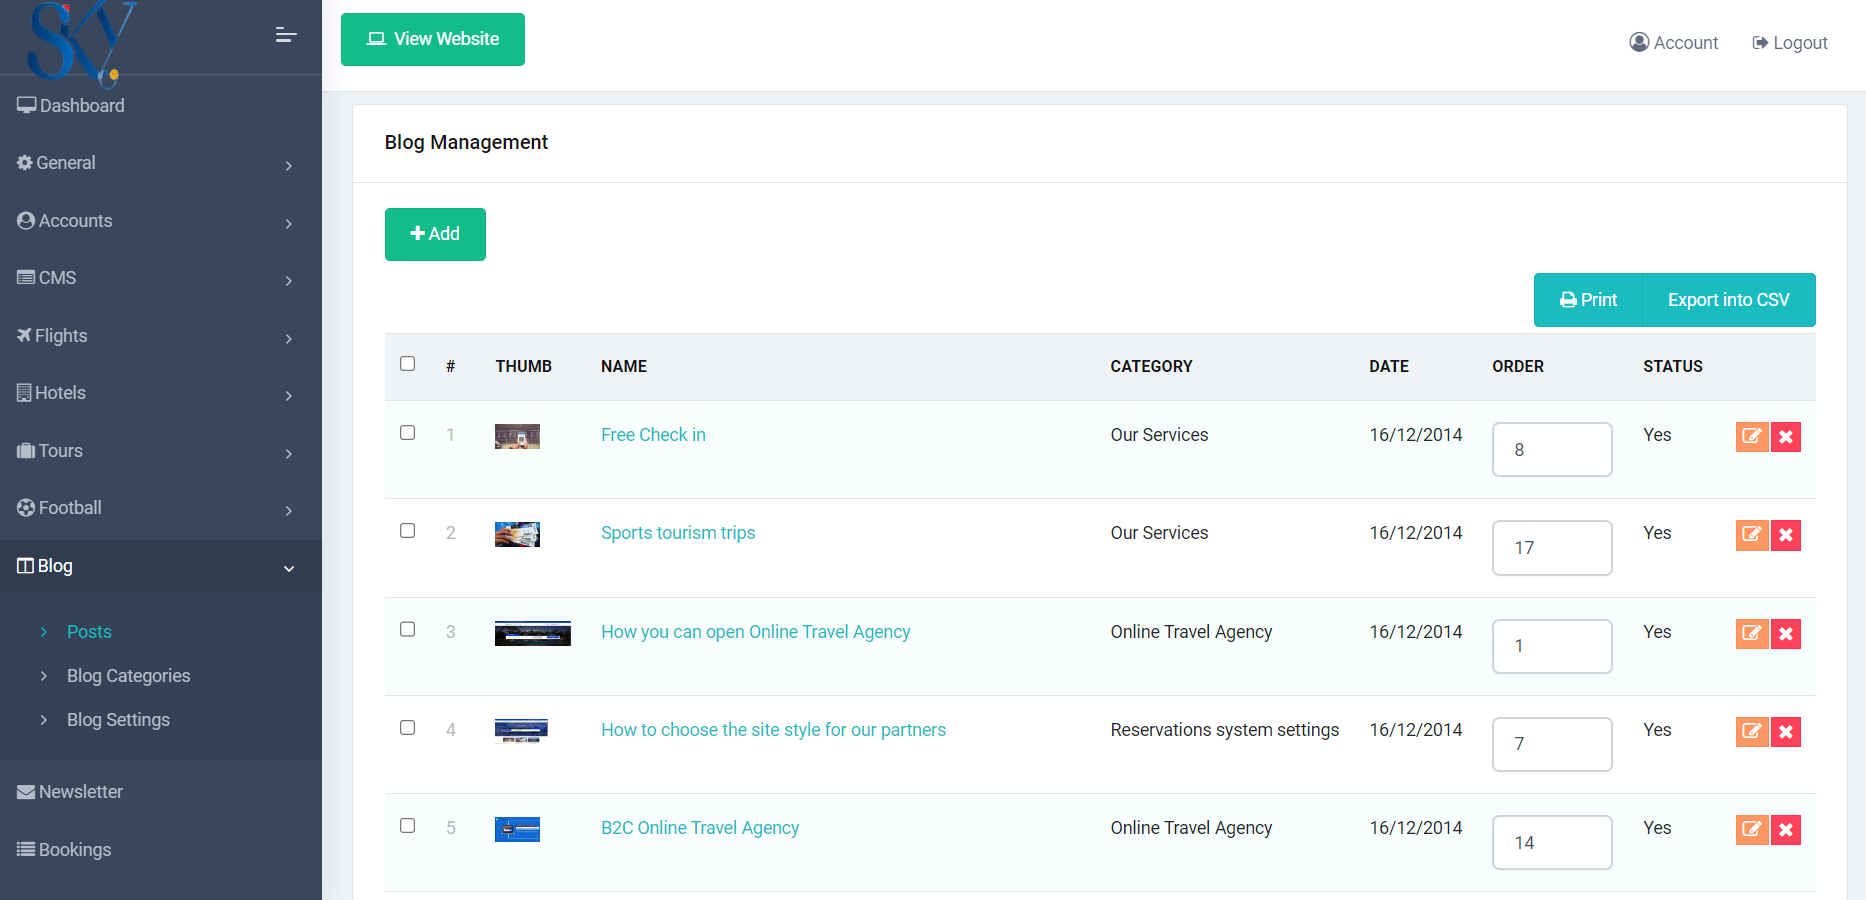Delete the Sports tourism trips post

1785,535
